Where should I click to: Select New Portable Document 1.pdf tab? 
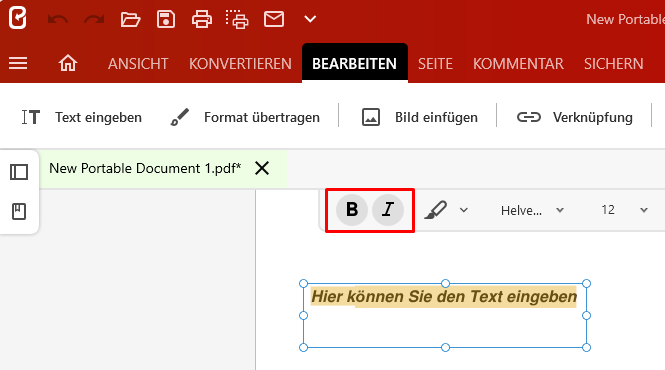point(145,168)
